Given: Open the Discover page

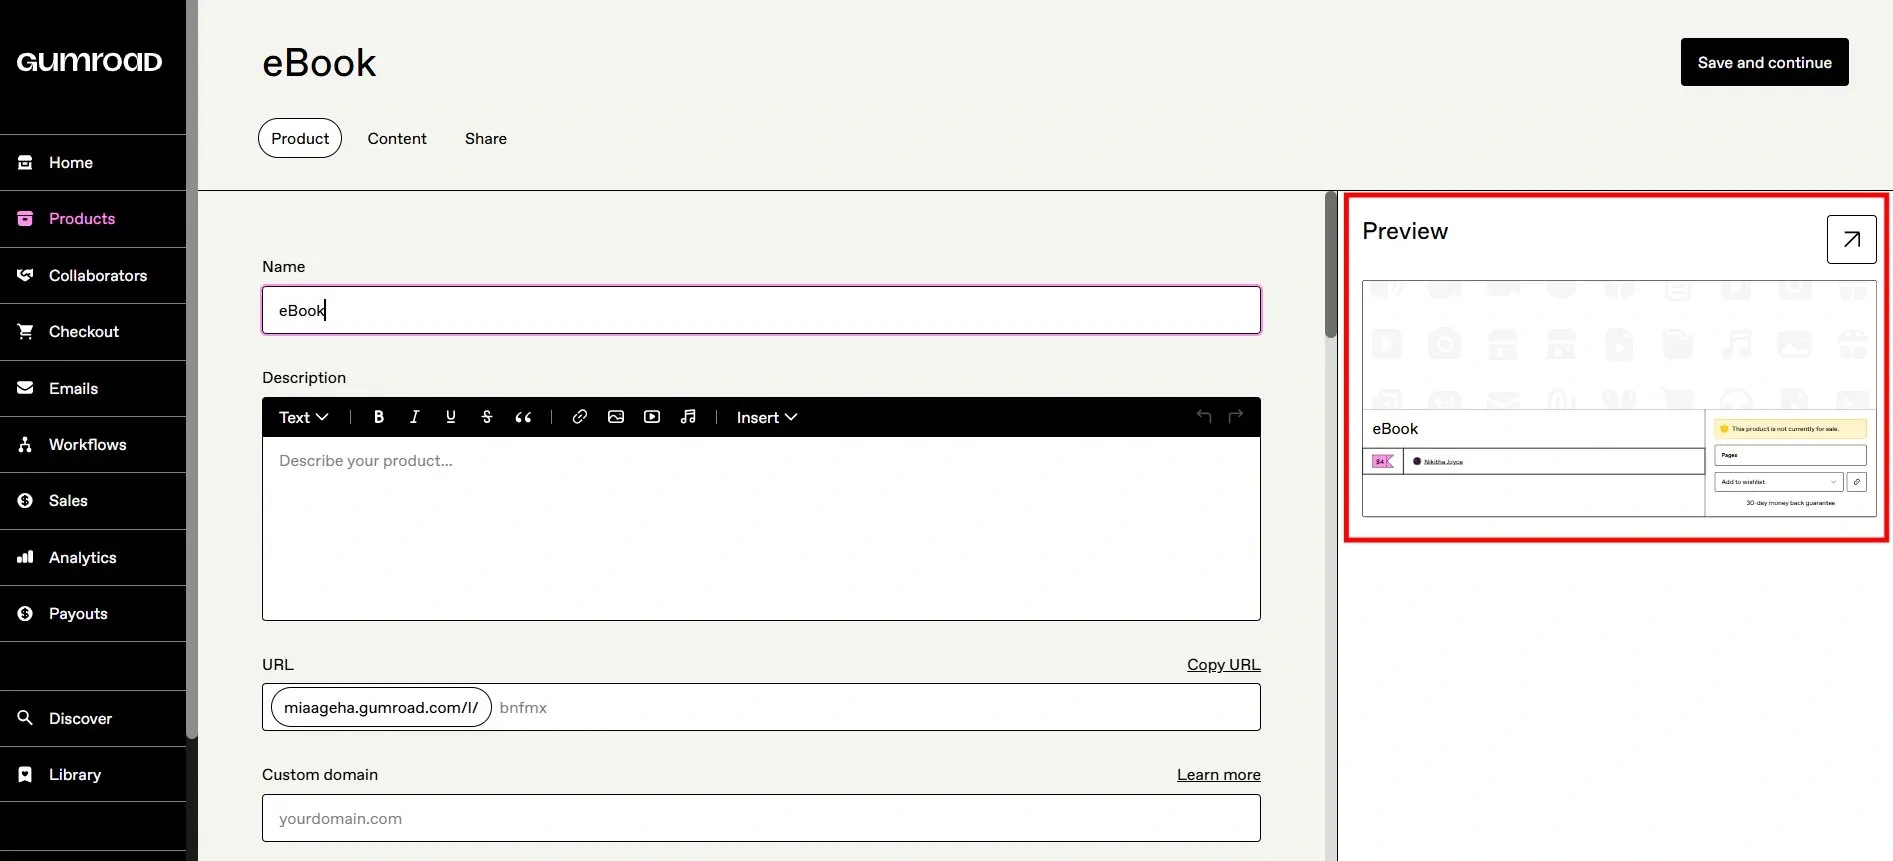Looking at the screenshot, I should pos(93,718).
